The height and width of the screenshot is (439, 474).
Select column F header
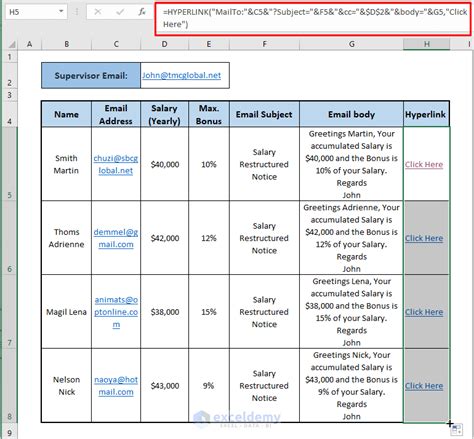(x=264, y=44)
